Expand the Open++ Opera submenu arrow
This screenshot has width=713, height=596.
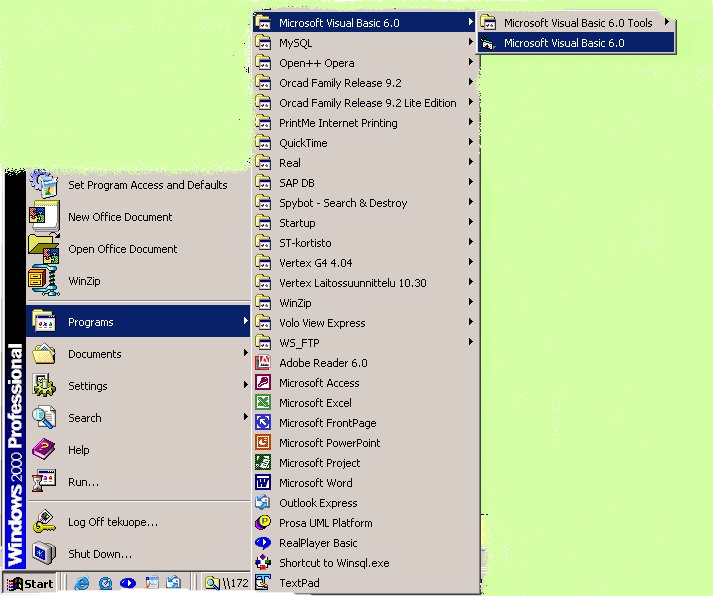pyautogui.click(x=471, y=62)
